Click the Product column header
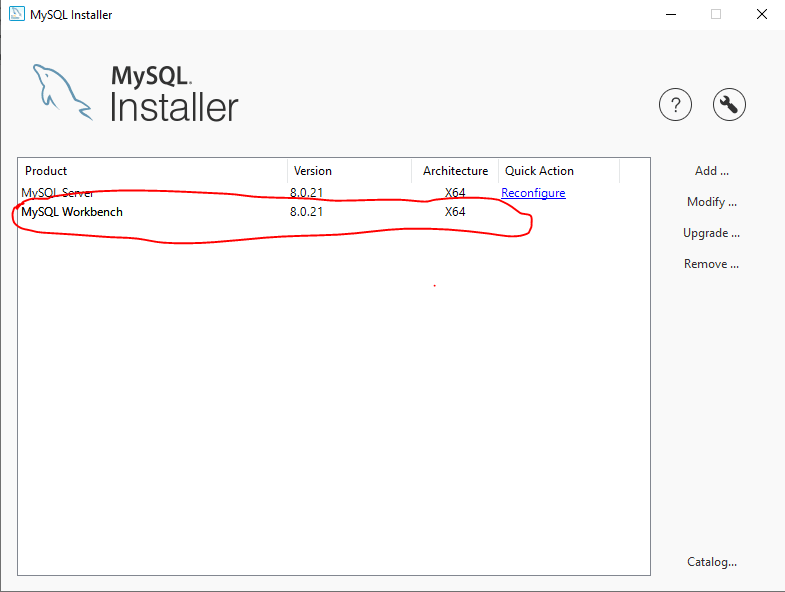 153,171
